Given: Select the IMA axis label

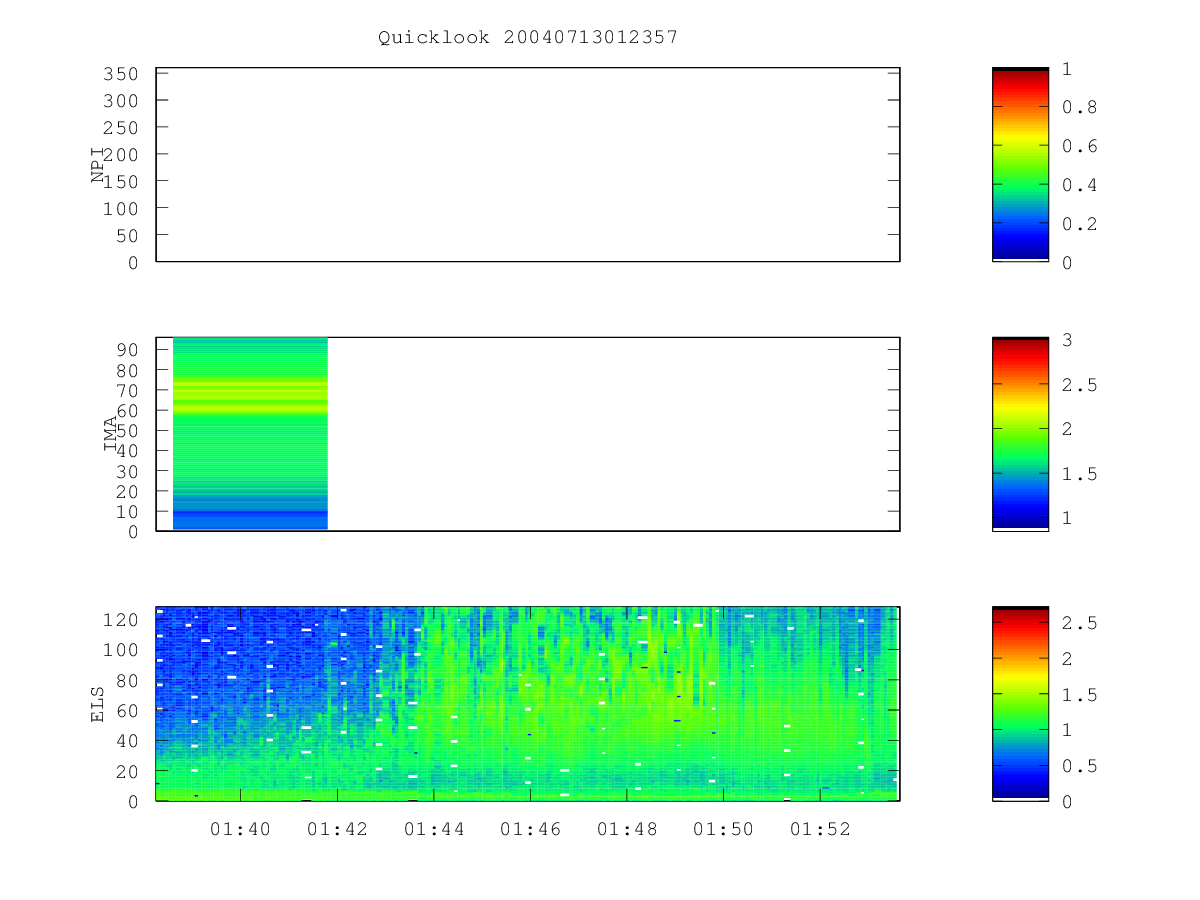Looking at the screenshot, I should pyautogui.click(x=110, y=435).
